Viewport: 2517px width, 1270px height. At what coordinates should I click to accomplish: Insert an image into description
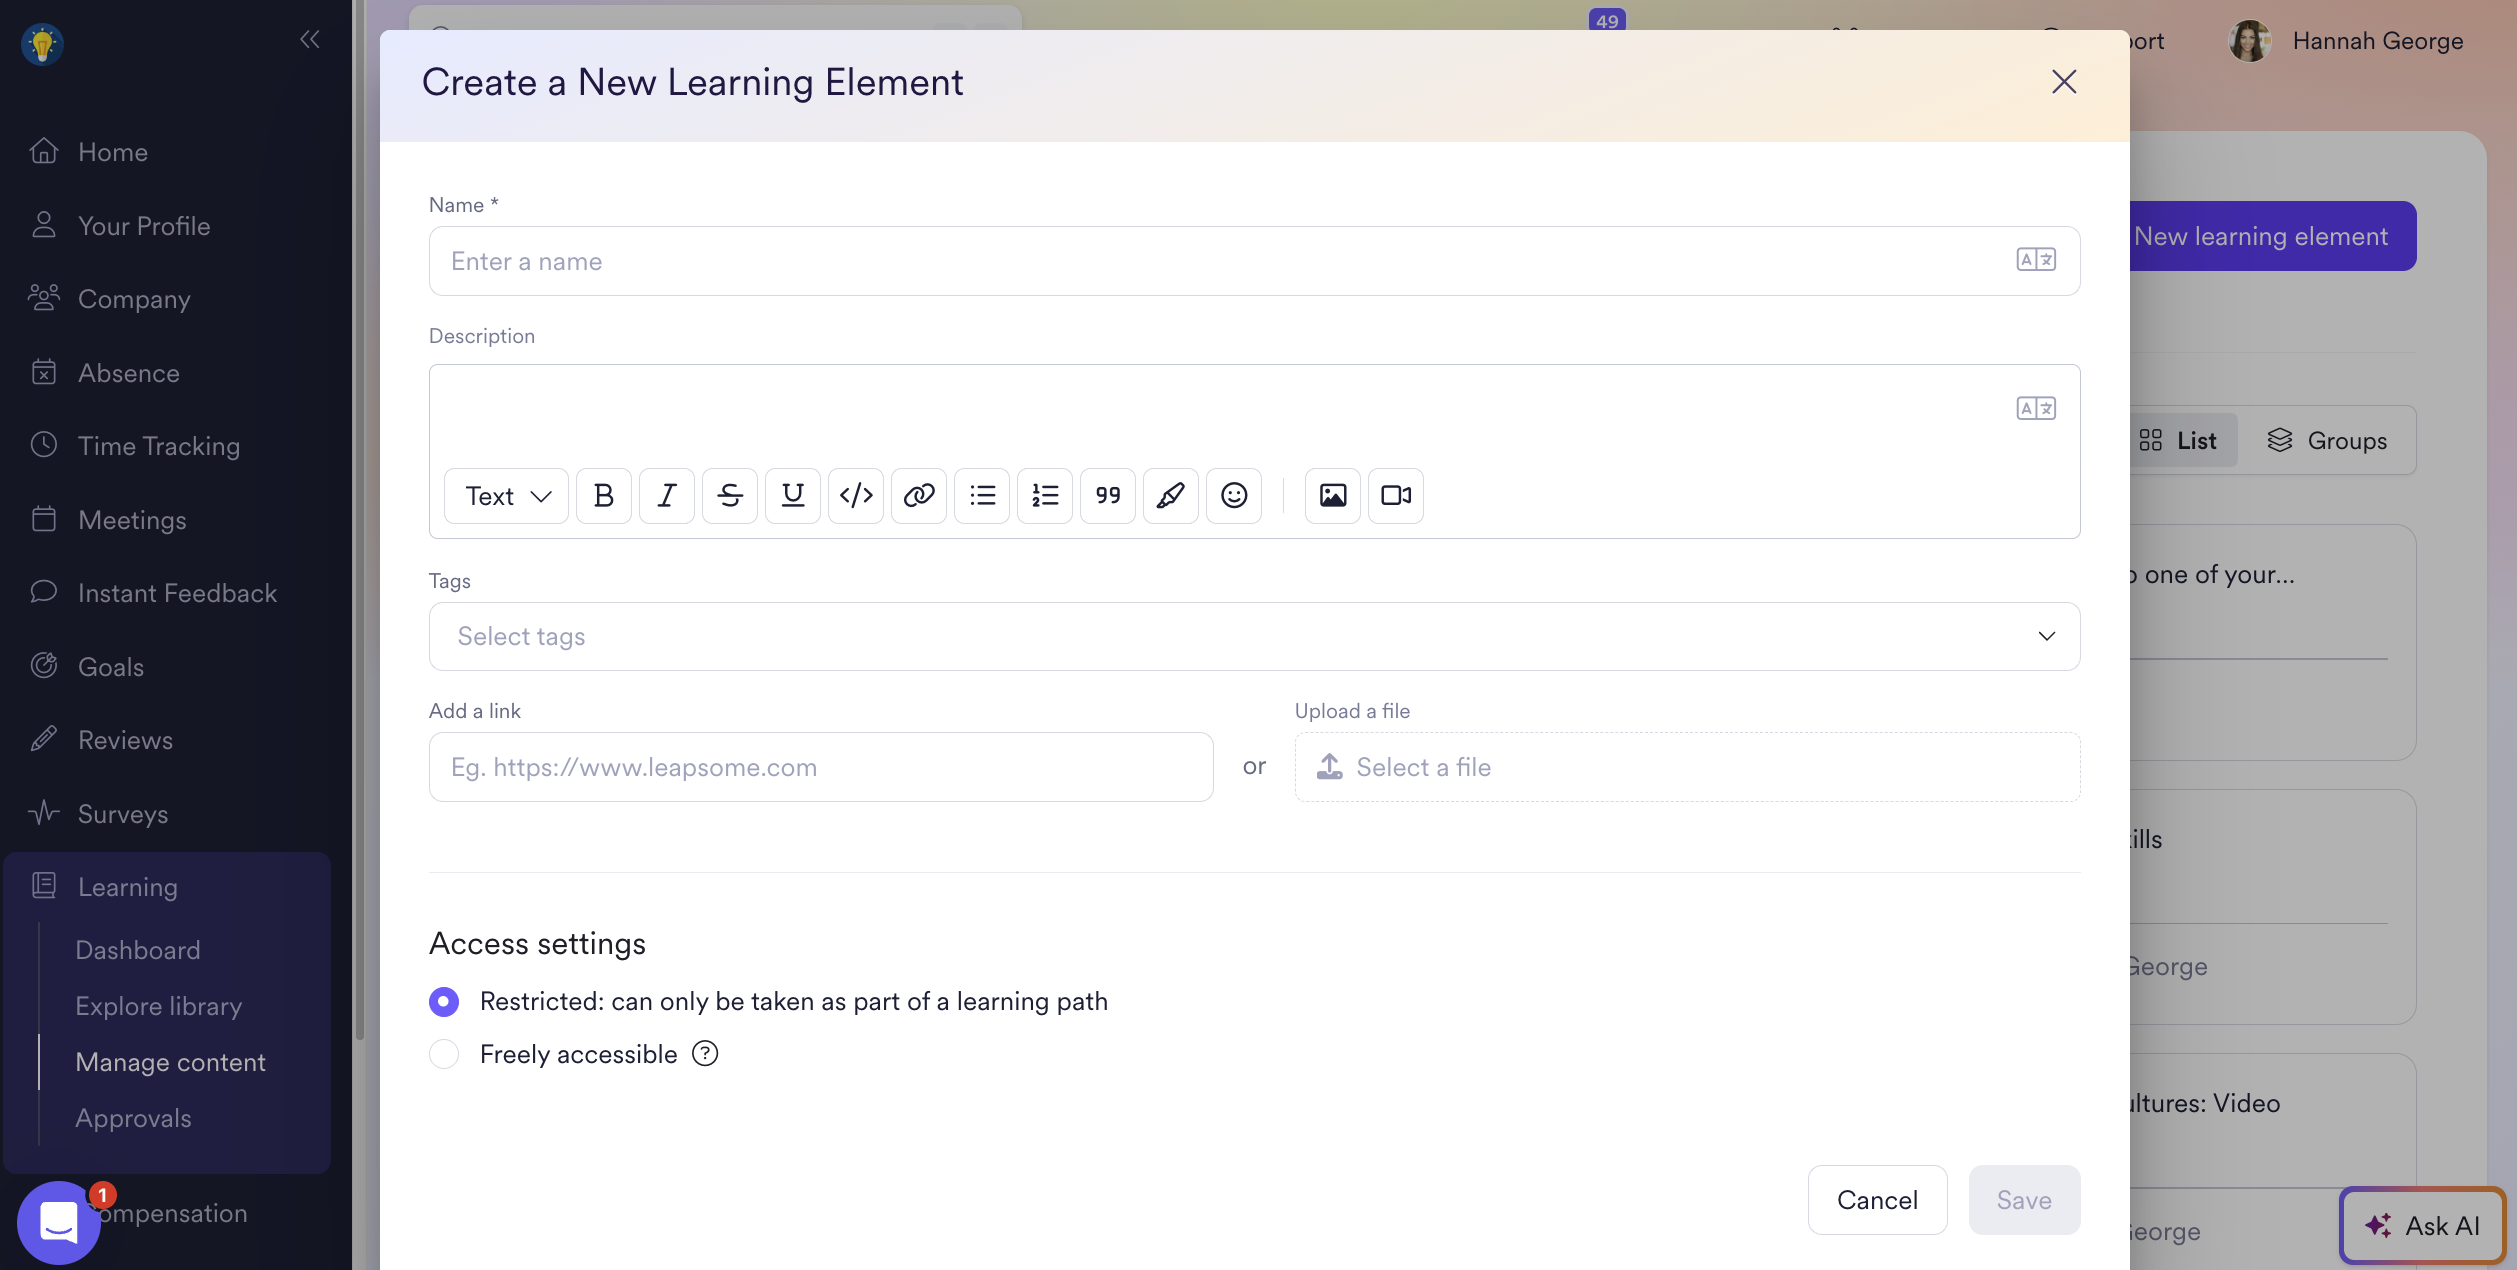pyautogui.click(x=1332, y=495)
